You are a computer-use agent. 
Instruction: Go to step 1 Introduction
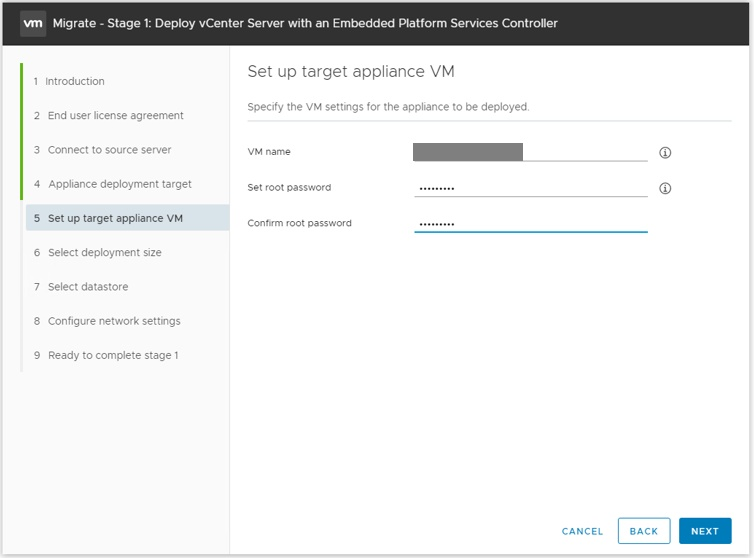click(x=69, y=81)
